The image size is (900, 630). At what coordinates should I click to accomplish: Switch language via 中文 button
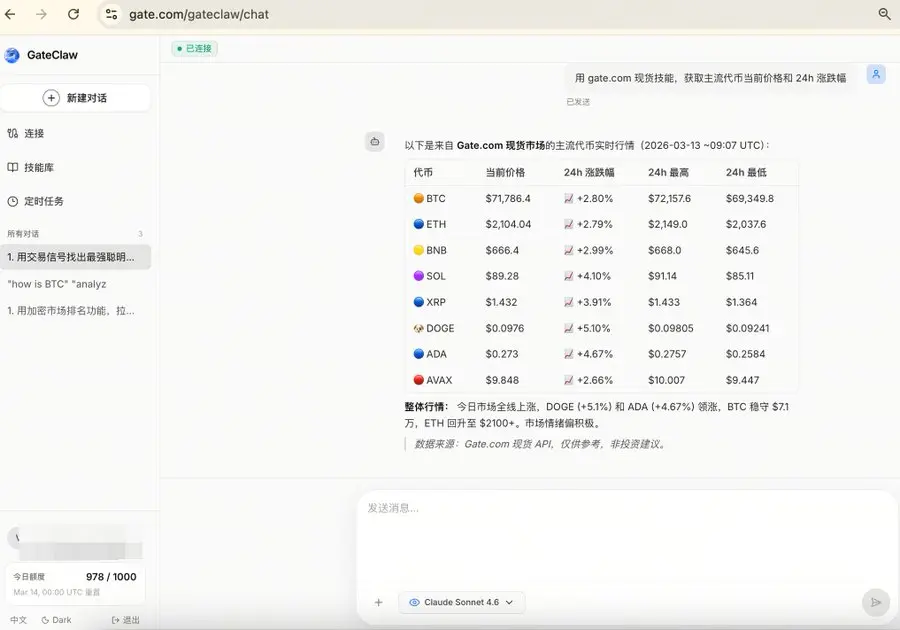coord(18,620)
